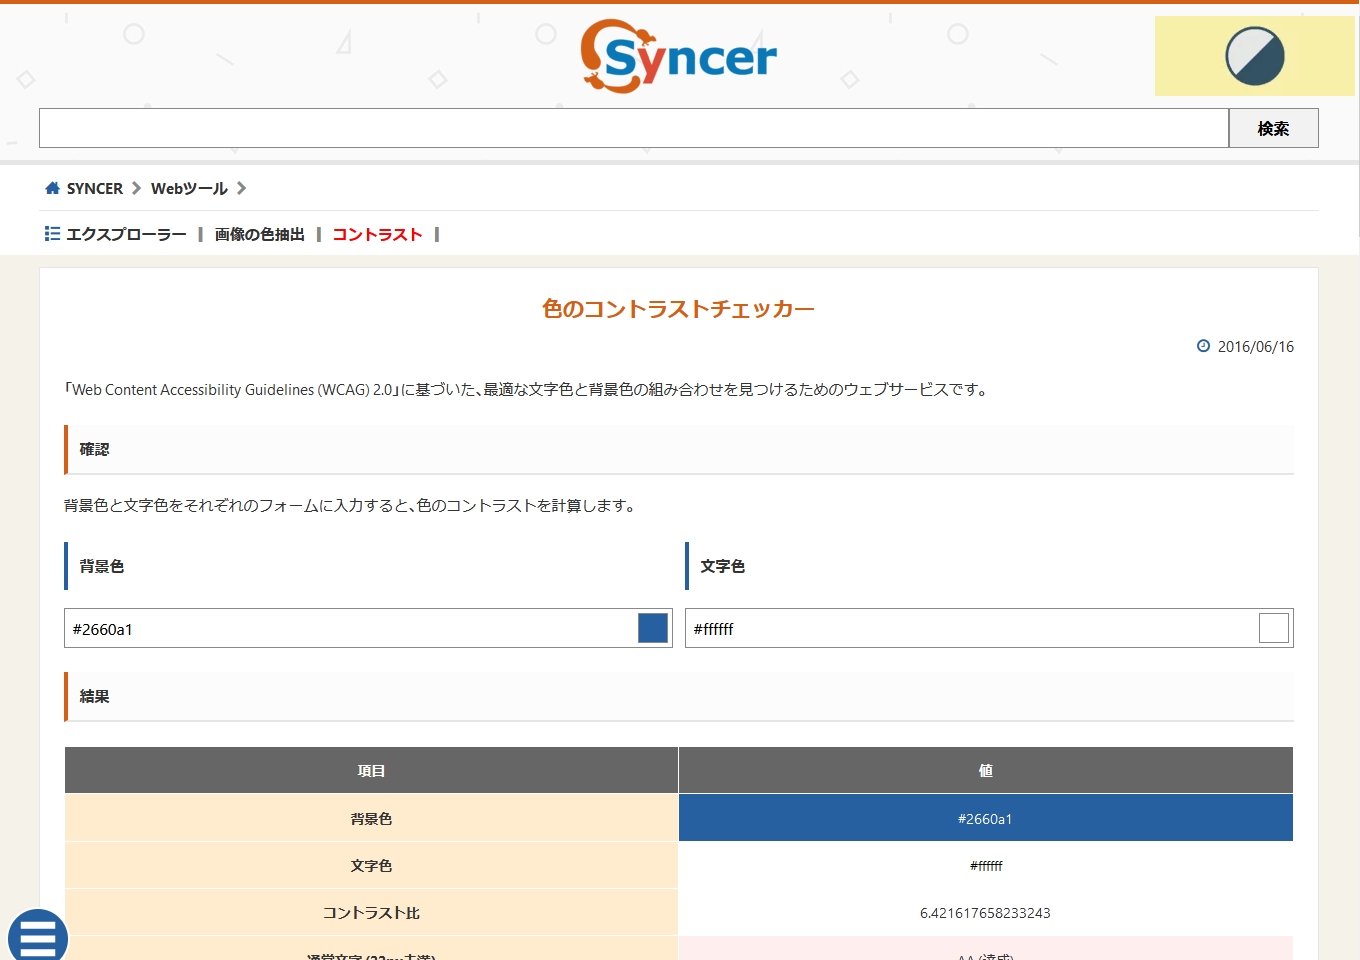Click the 文字色 row label in table

pos(371,866)
